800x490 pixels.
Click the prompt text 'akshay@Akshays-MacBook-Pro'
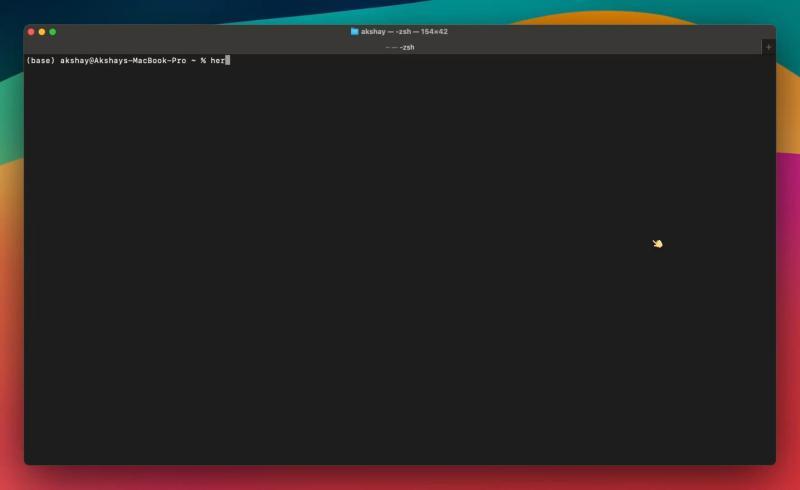[123, 61]
